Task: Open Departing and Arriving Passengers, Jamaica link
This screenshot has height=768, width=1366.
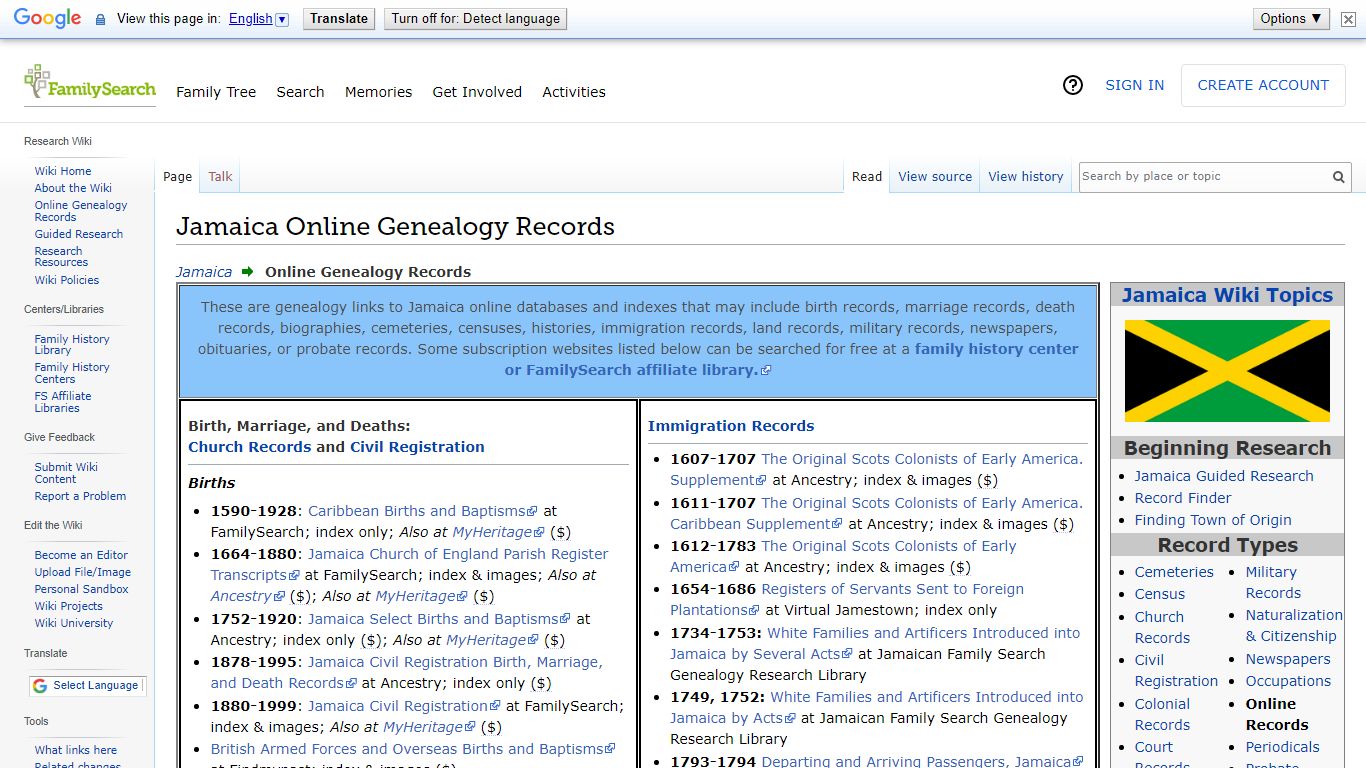Action: click(922, 762)
